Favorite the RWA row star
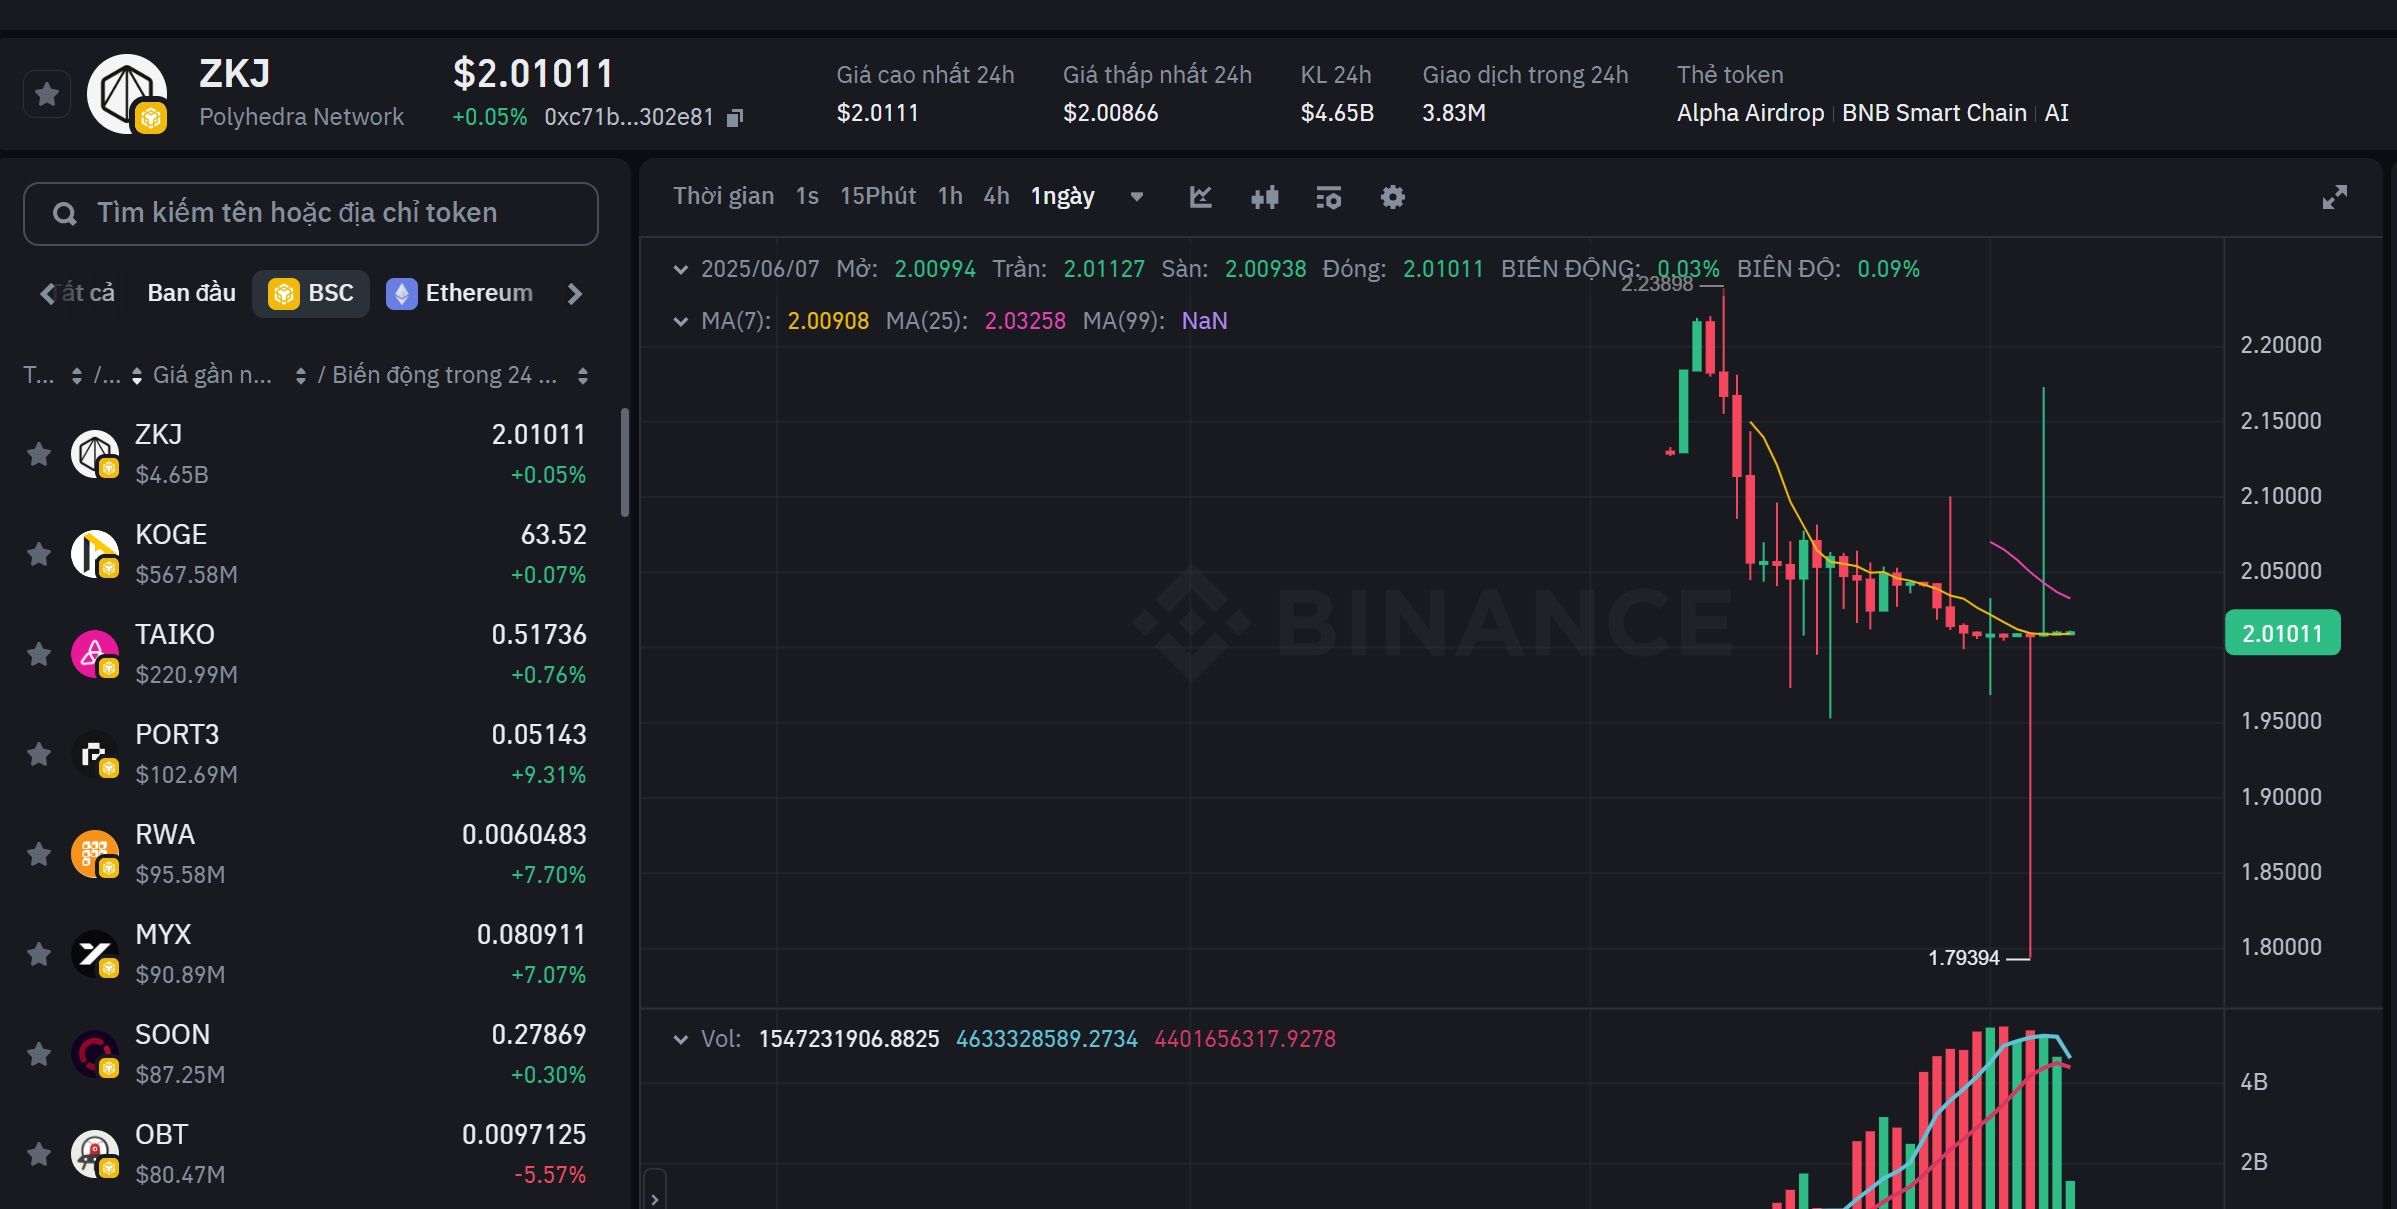The height and width of the screenshot is (1209, 2397). 39,854
